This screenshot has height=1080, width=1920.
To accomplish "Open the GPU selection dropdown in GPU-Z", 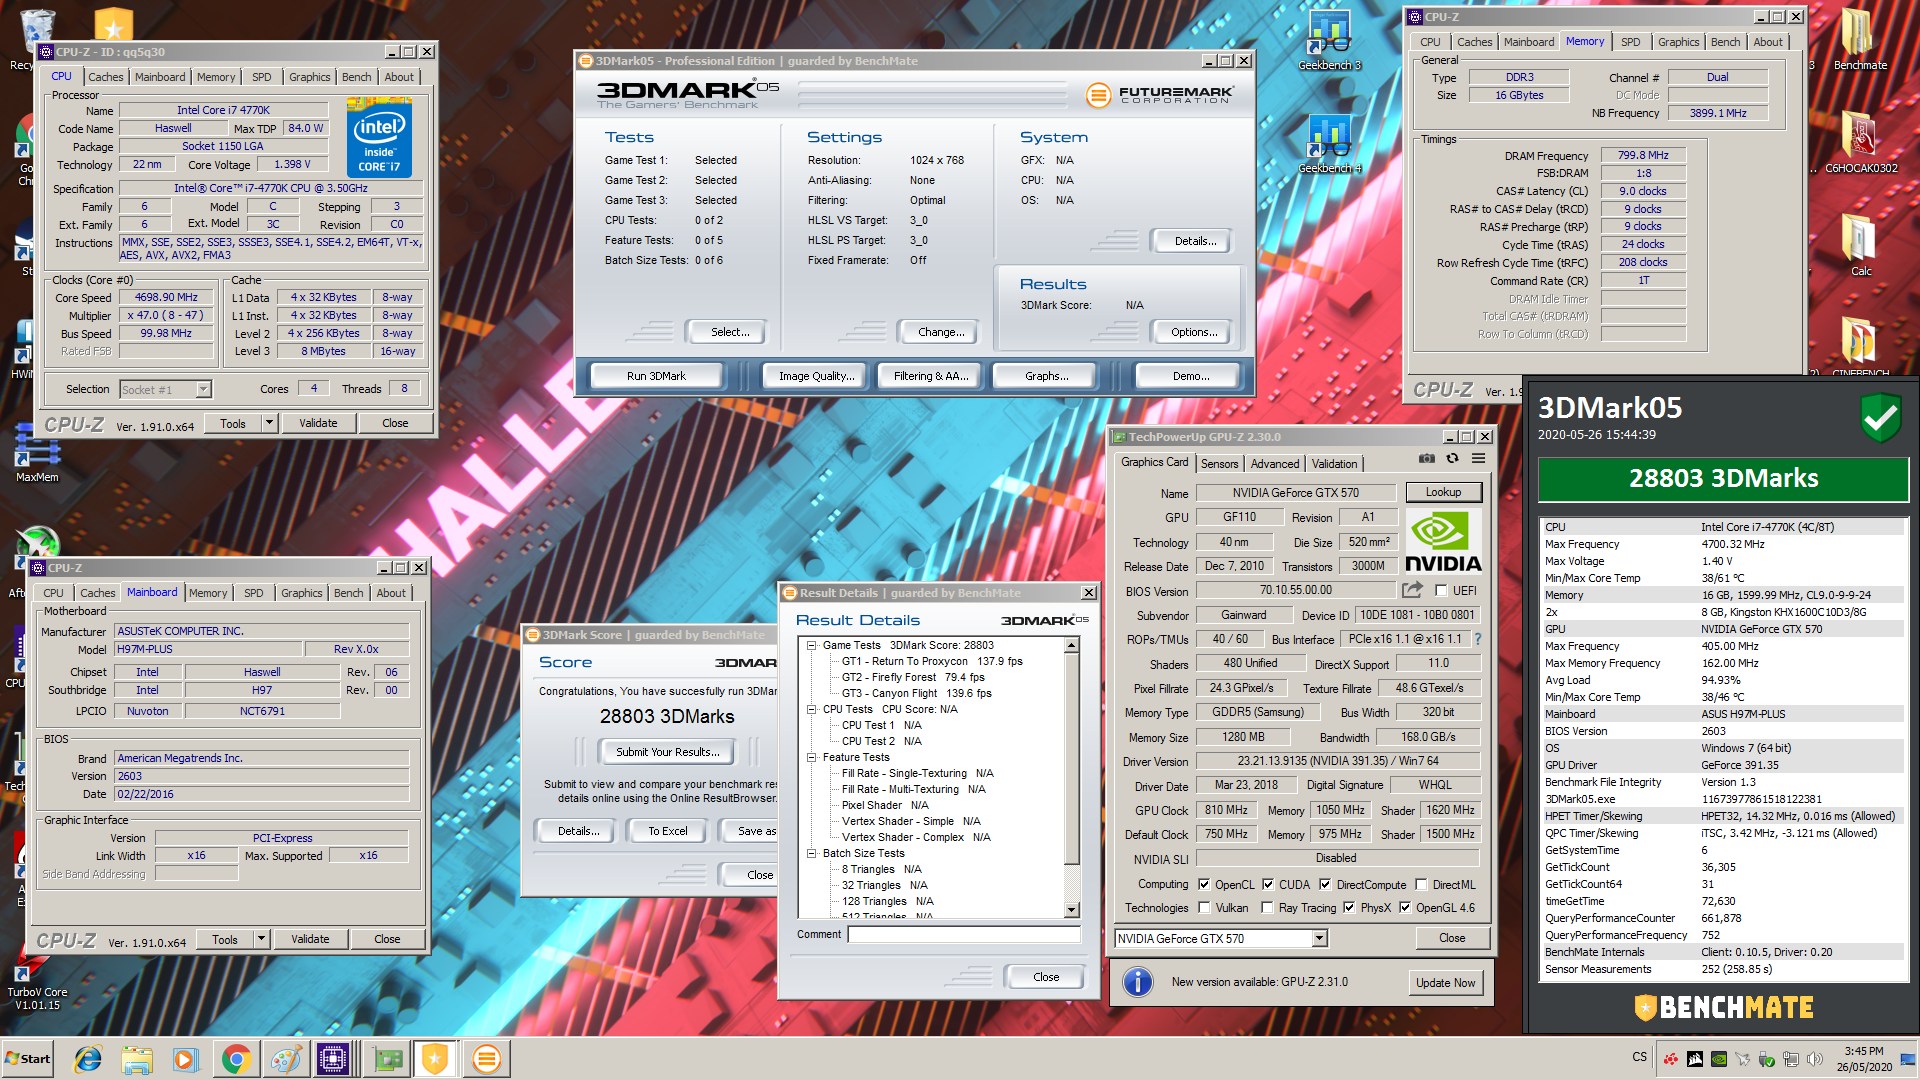I will tap(1320, 938).
